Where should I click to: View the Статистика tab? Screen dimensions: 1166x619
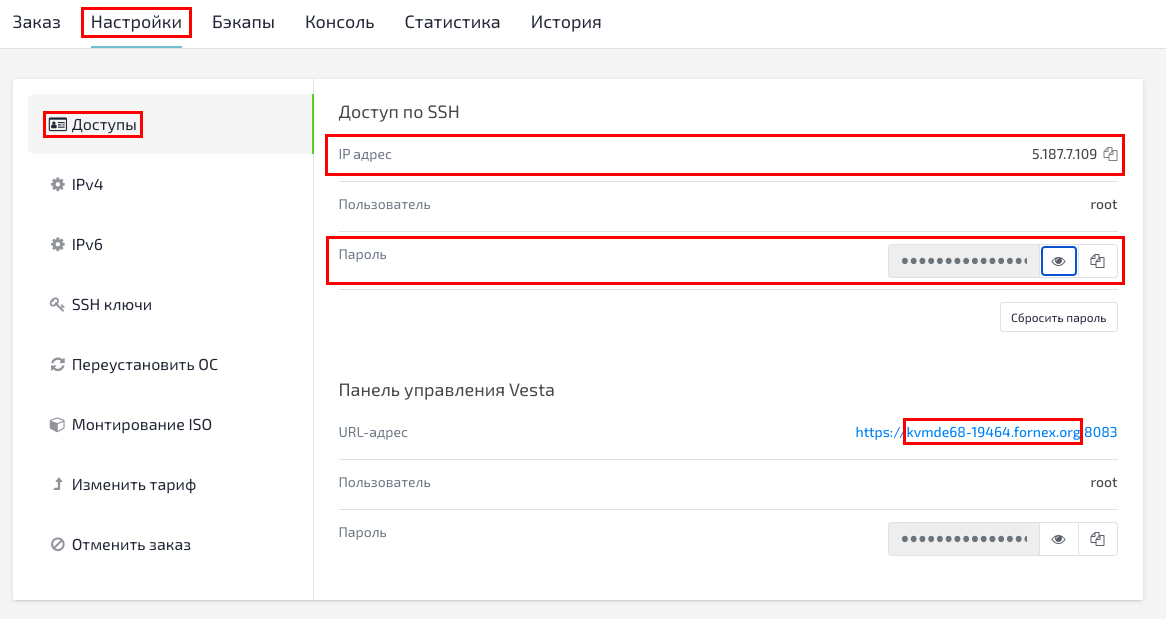(452, 22)
